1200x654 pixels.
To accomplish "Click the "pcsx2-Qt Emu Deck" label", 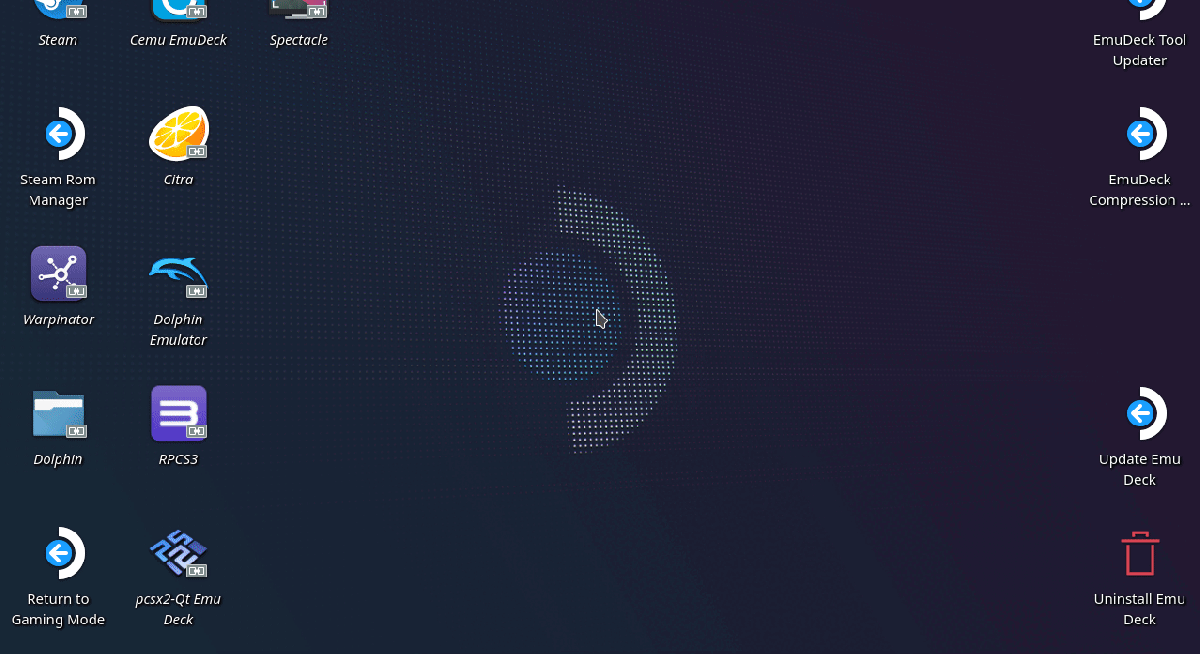I will tap(178, 609).
